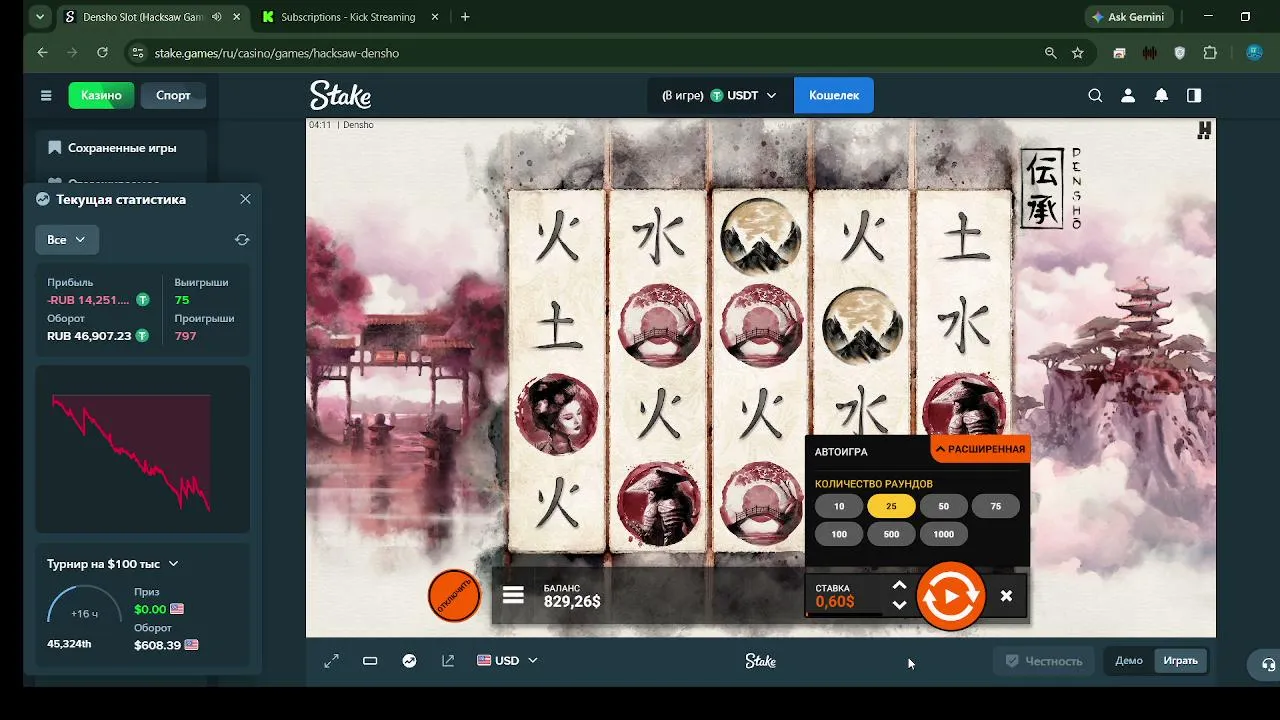Open the browser extensions puzzle icon
1280x720 pixels.
coord(1210,53)
